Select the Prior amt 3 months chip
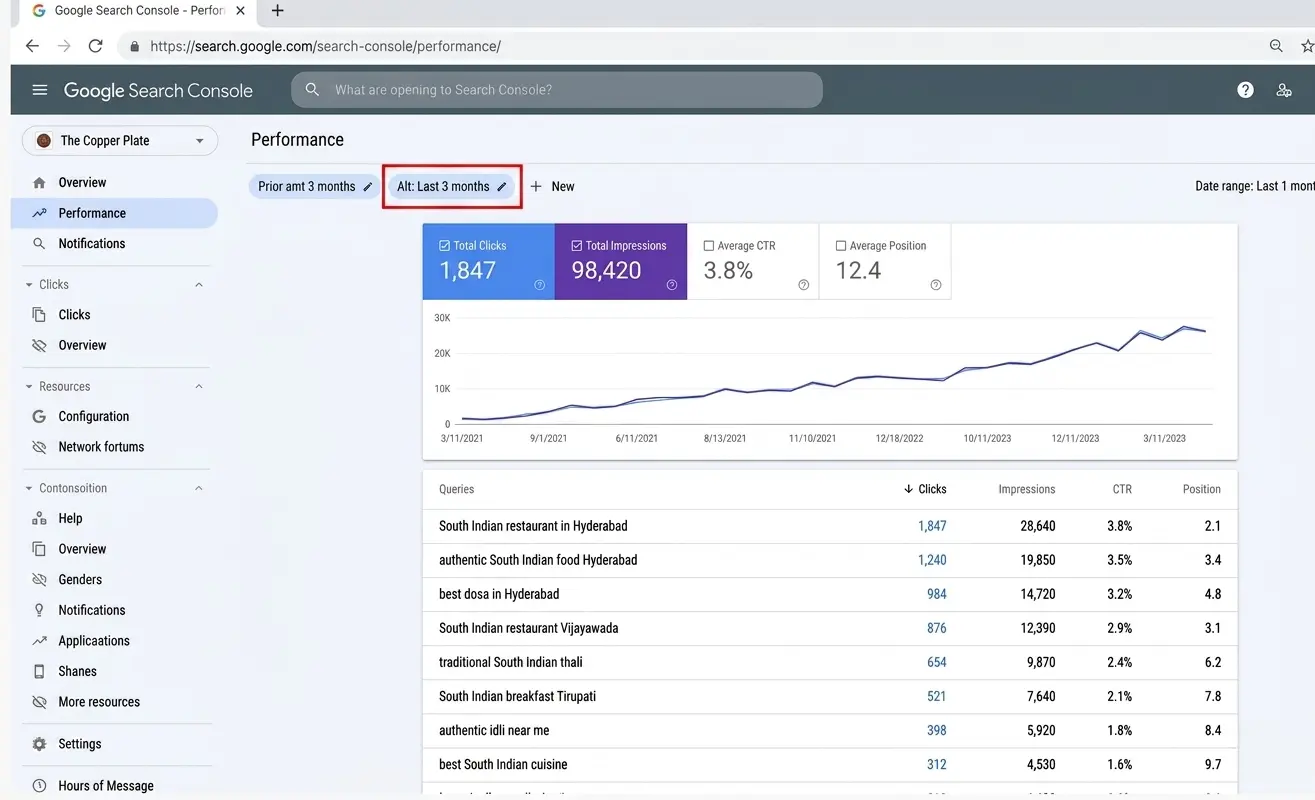 coord(314,187)
